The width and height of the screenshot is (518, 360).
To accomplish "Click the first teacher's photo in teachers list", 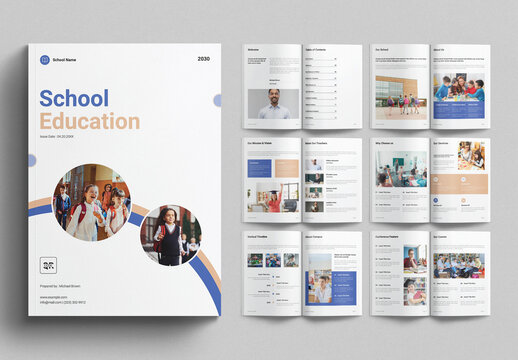I will coord(314,165).
